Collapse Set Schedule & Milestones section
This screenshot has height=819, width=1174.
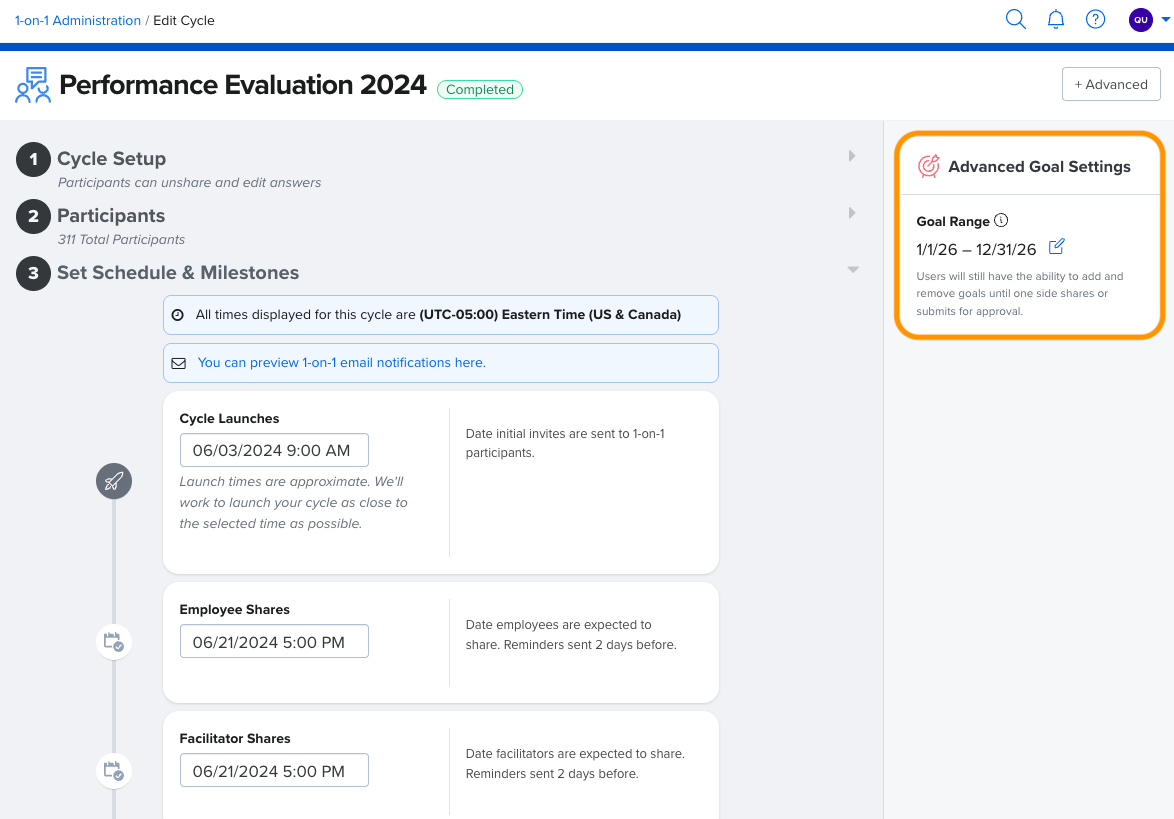tap(852, 270)
